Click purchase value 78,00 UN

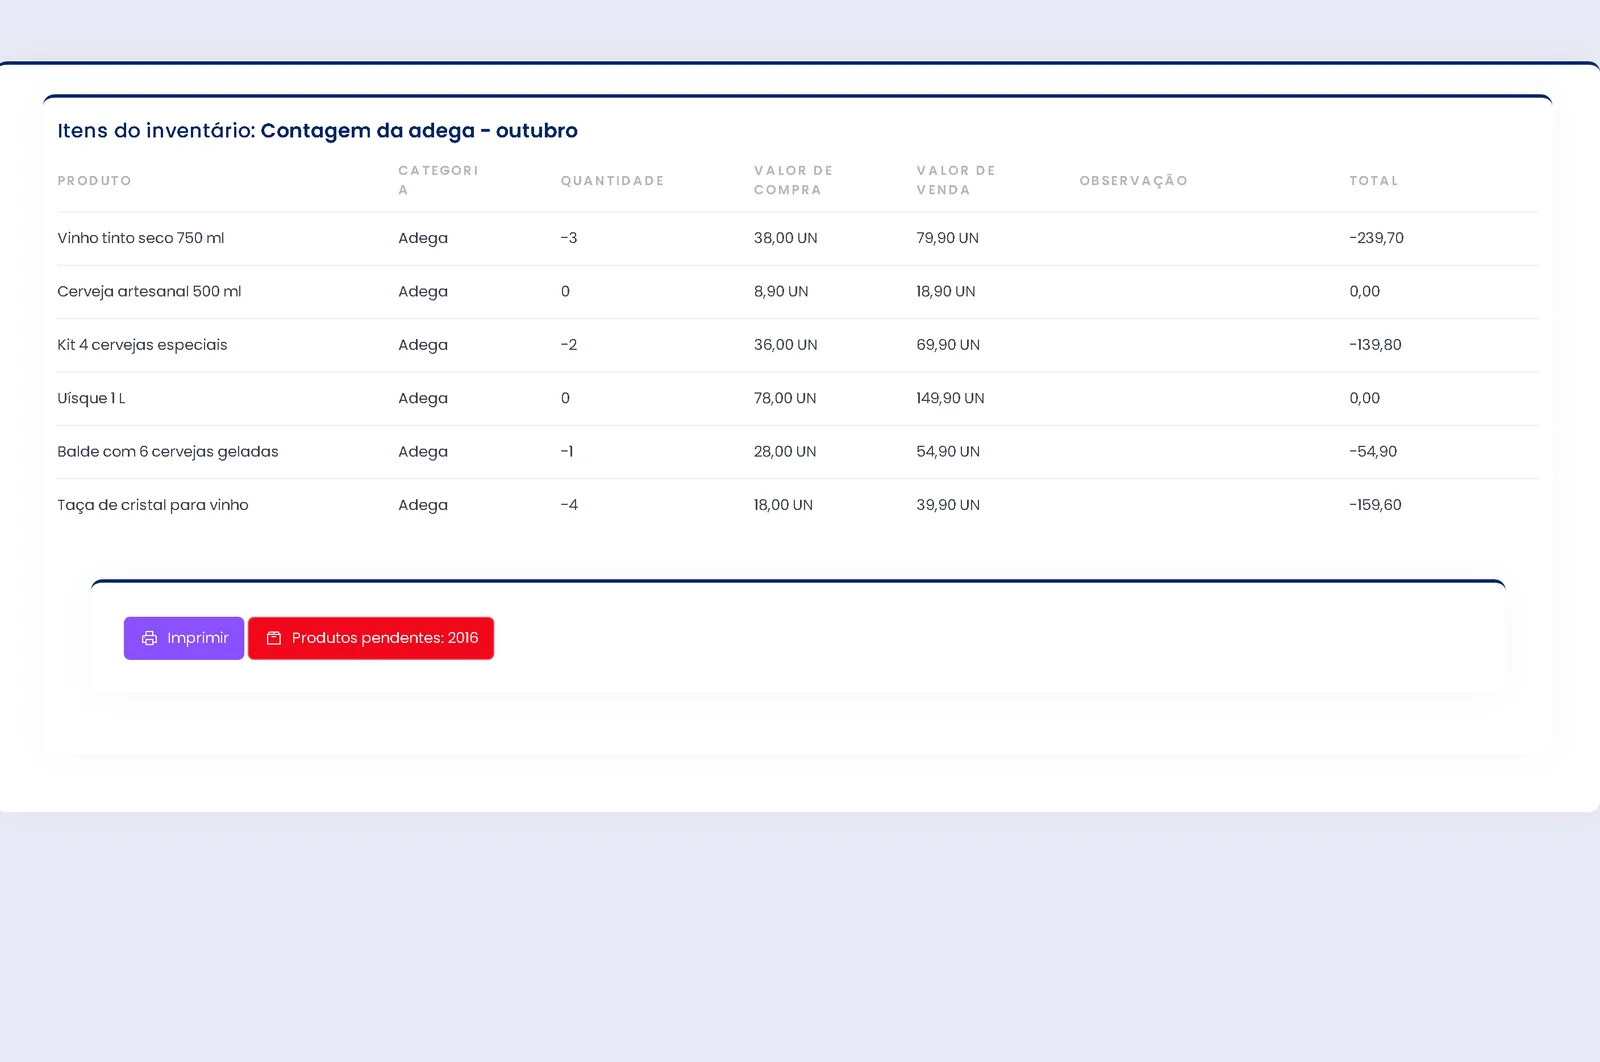point(785,398)
